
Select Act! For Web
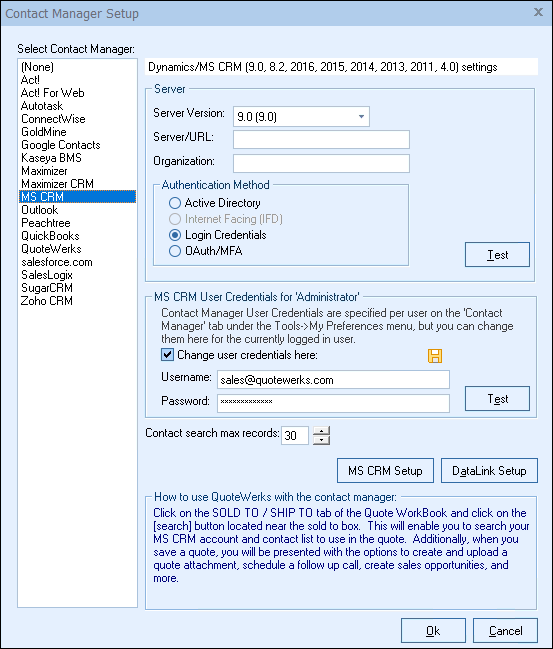[77, 93]
